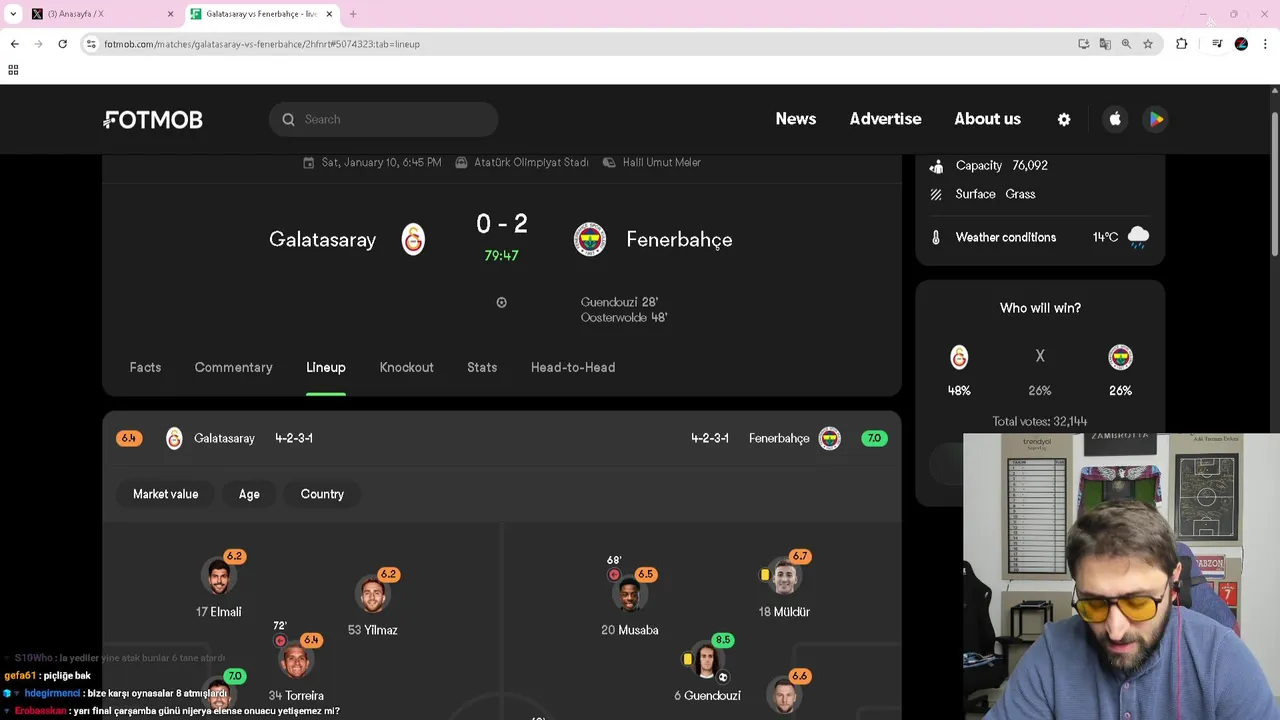Screen dimensions: 1280x720
Task: Open the Chrome profile avatar
Action: point(1241,44)
